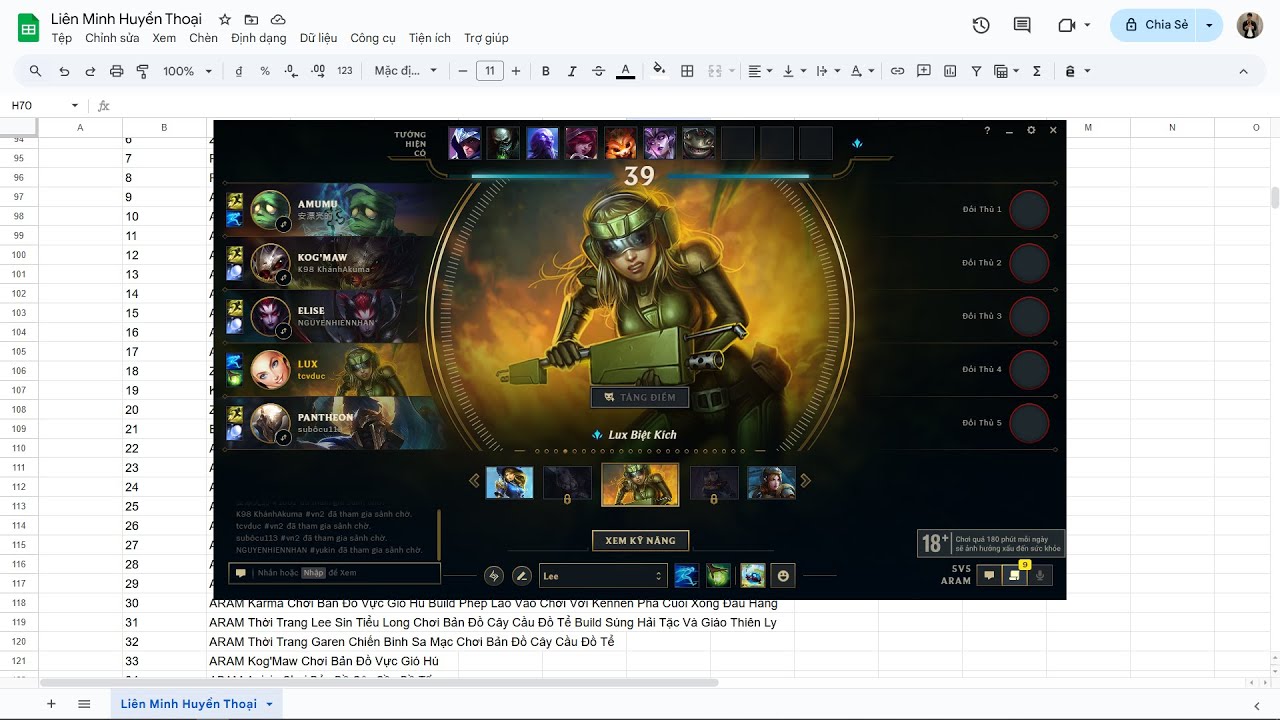This screenshot has width=1280, height=720.
Task: Open the Tệp menu
Action: pos(62,38)
